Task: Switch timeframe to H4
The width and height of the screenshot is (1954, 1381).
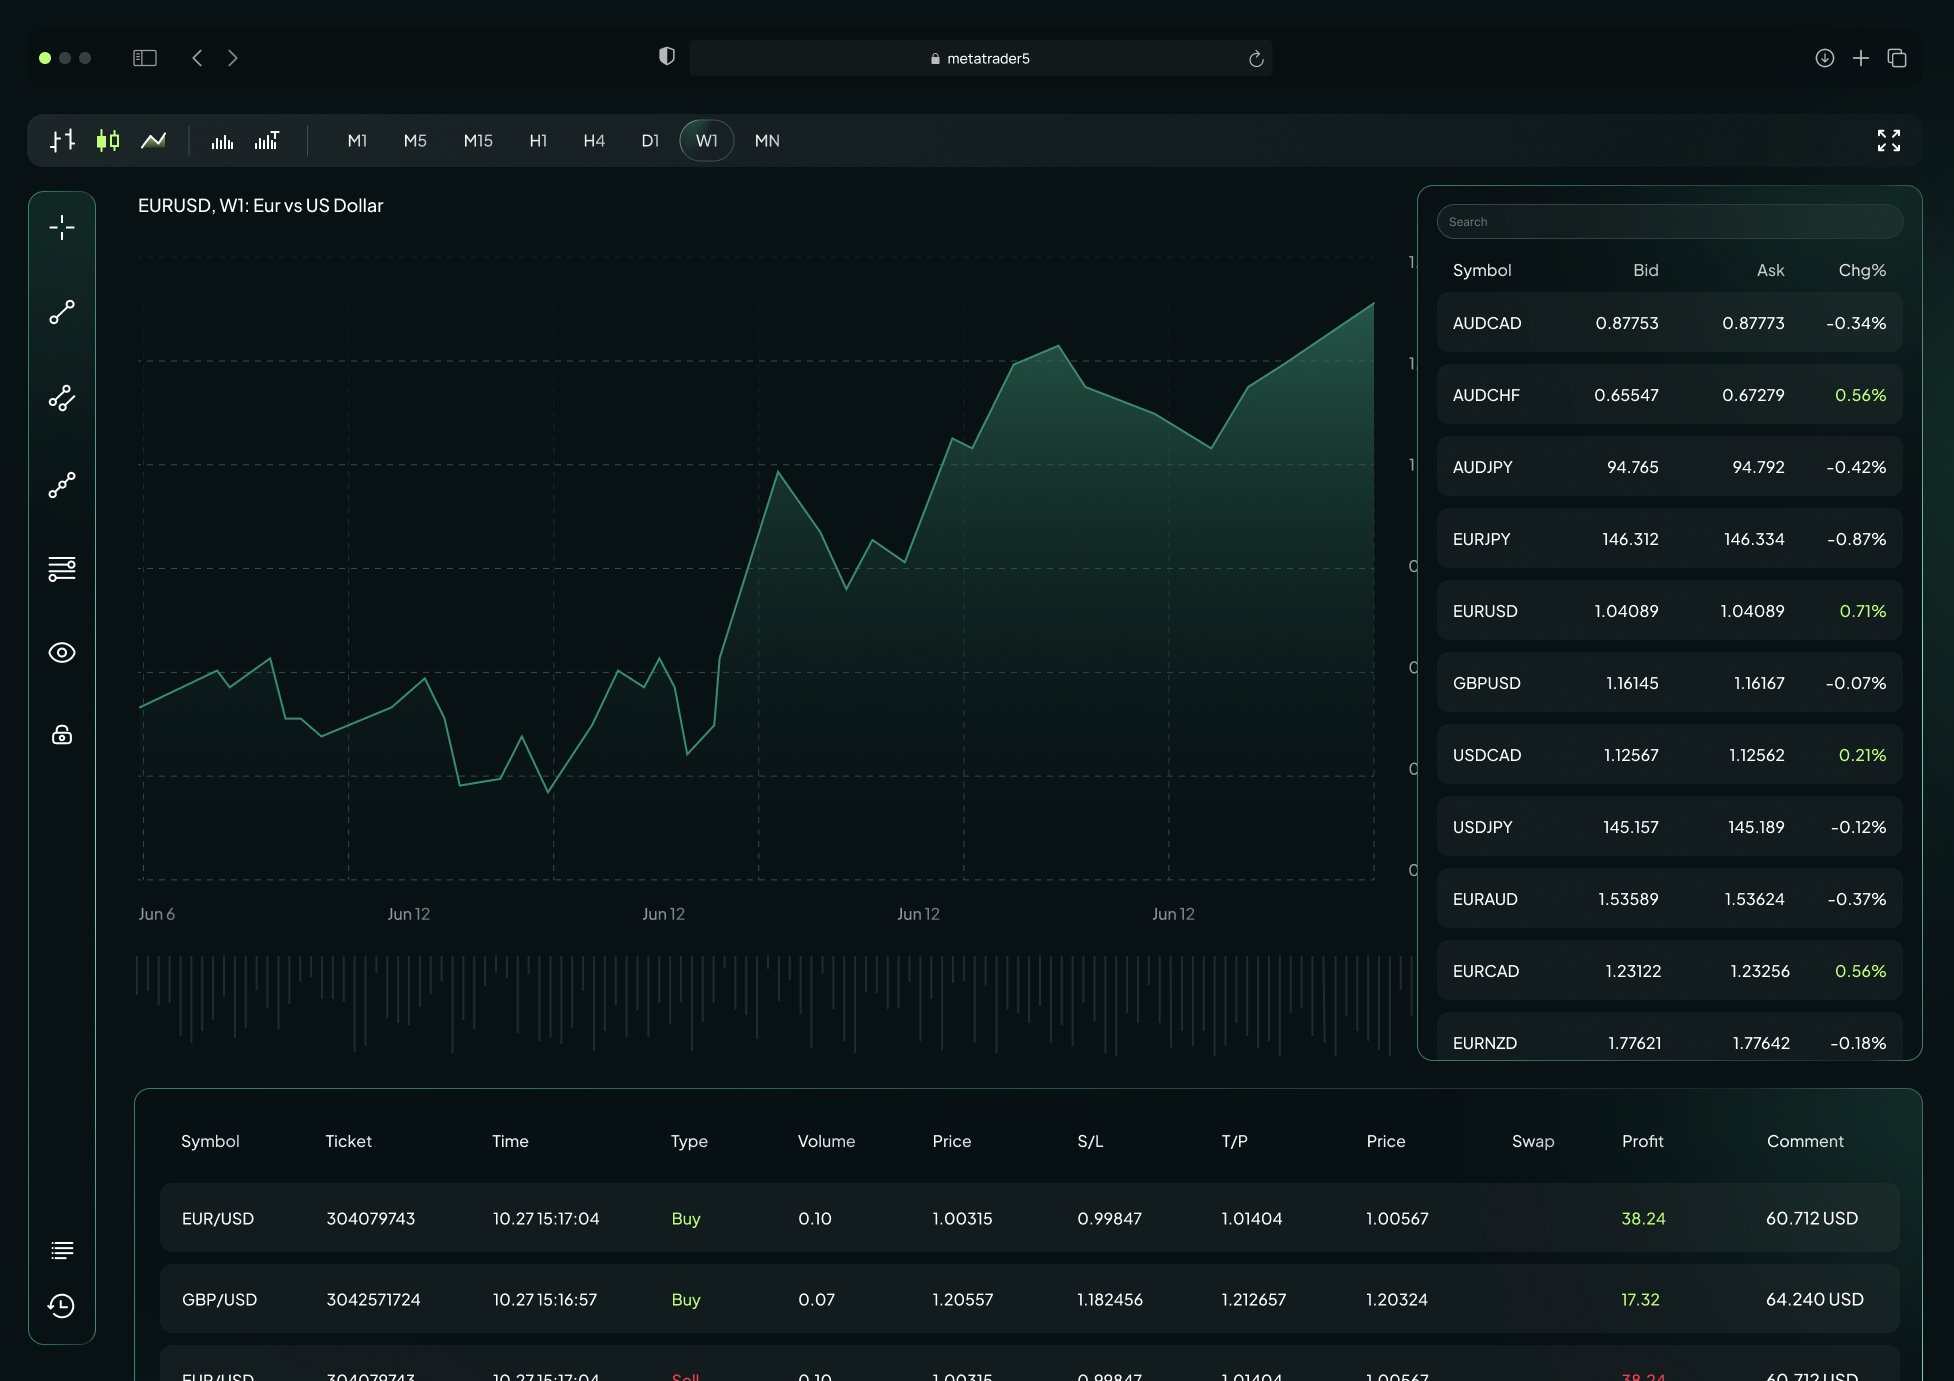Action: click(594, 141)
